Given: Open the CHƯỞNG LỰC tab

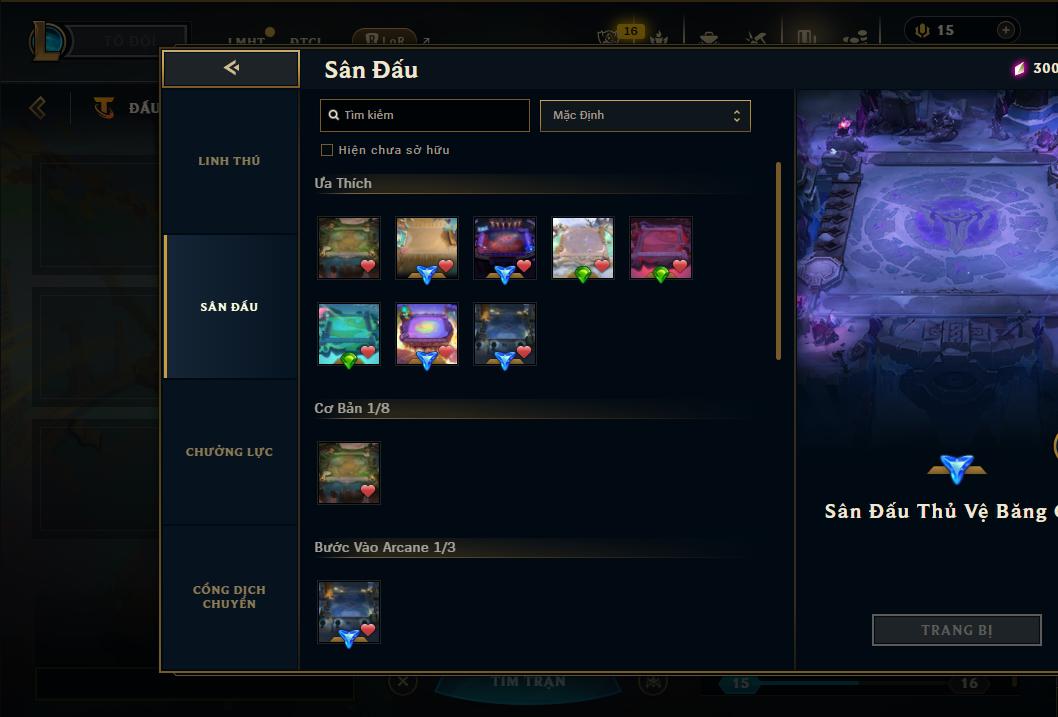Looking at the screenshot, I should point(229,452).
